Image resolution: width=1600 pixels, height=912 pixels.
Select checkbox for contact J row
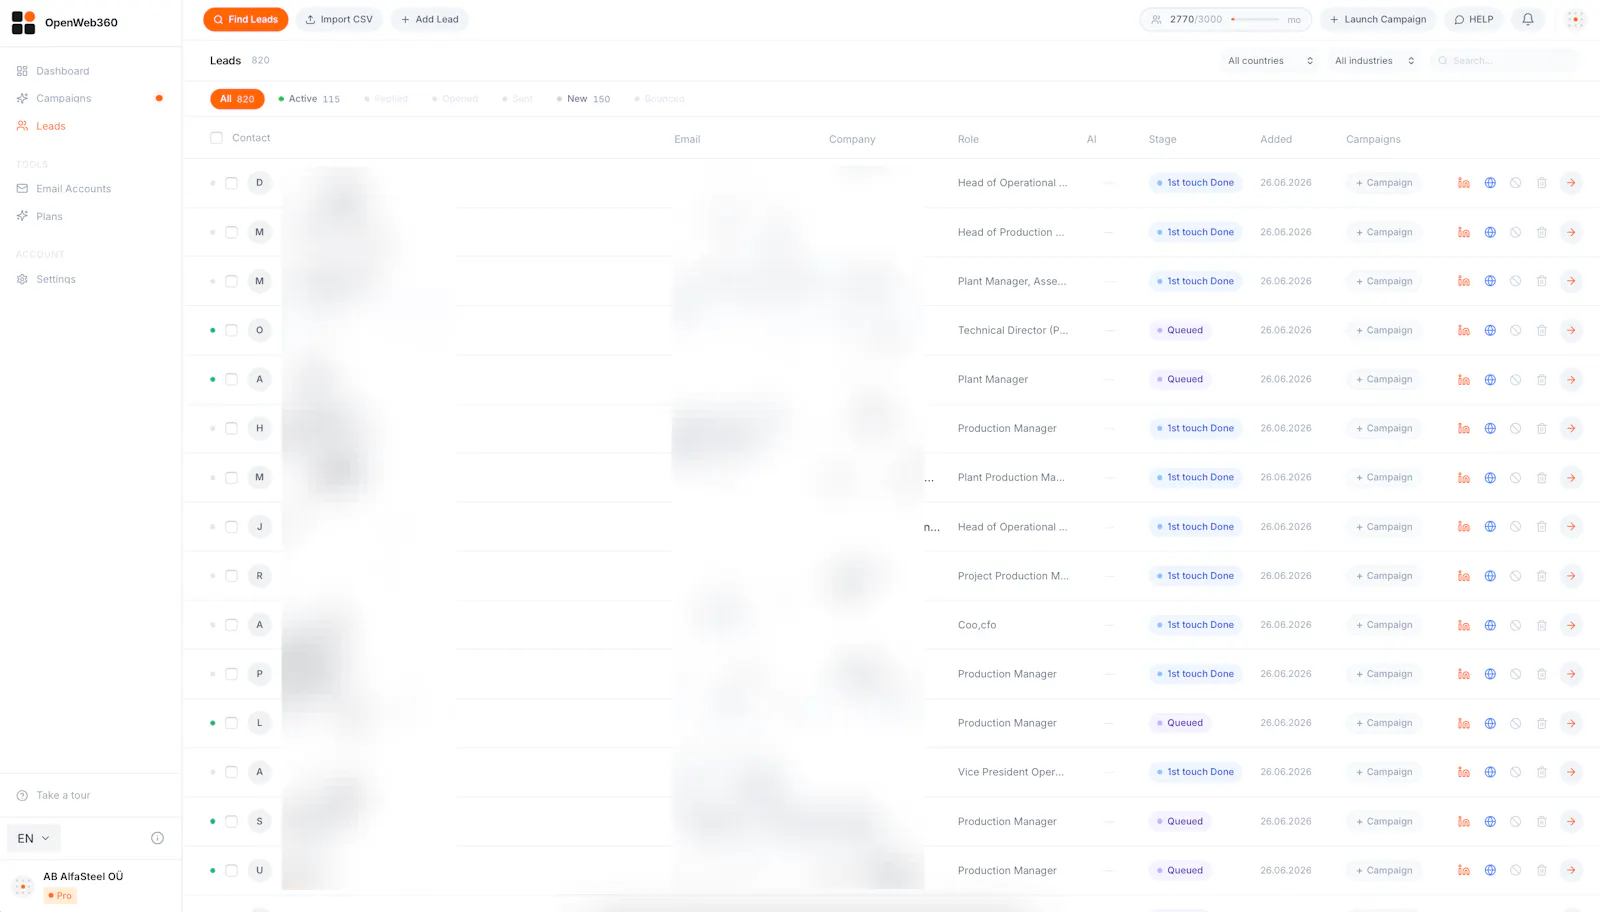tap(231, 527)
